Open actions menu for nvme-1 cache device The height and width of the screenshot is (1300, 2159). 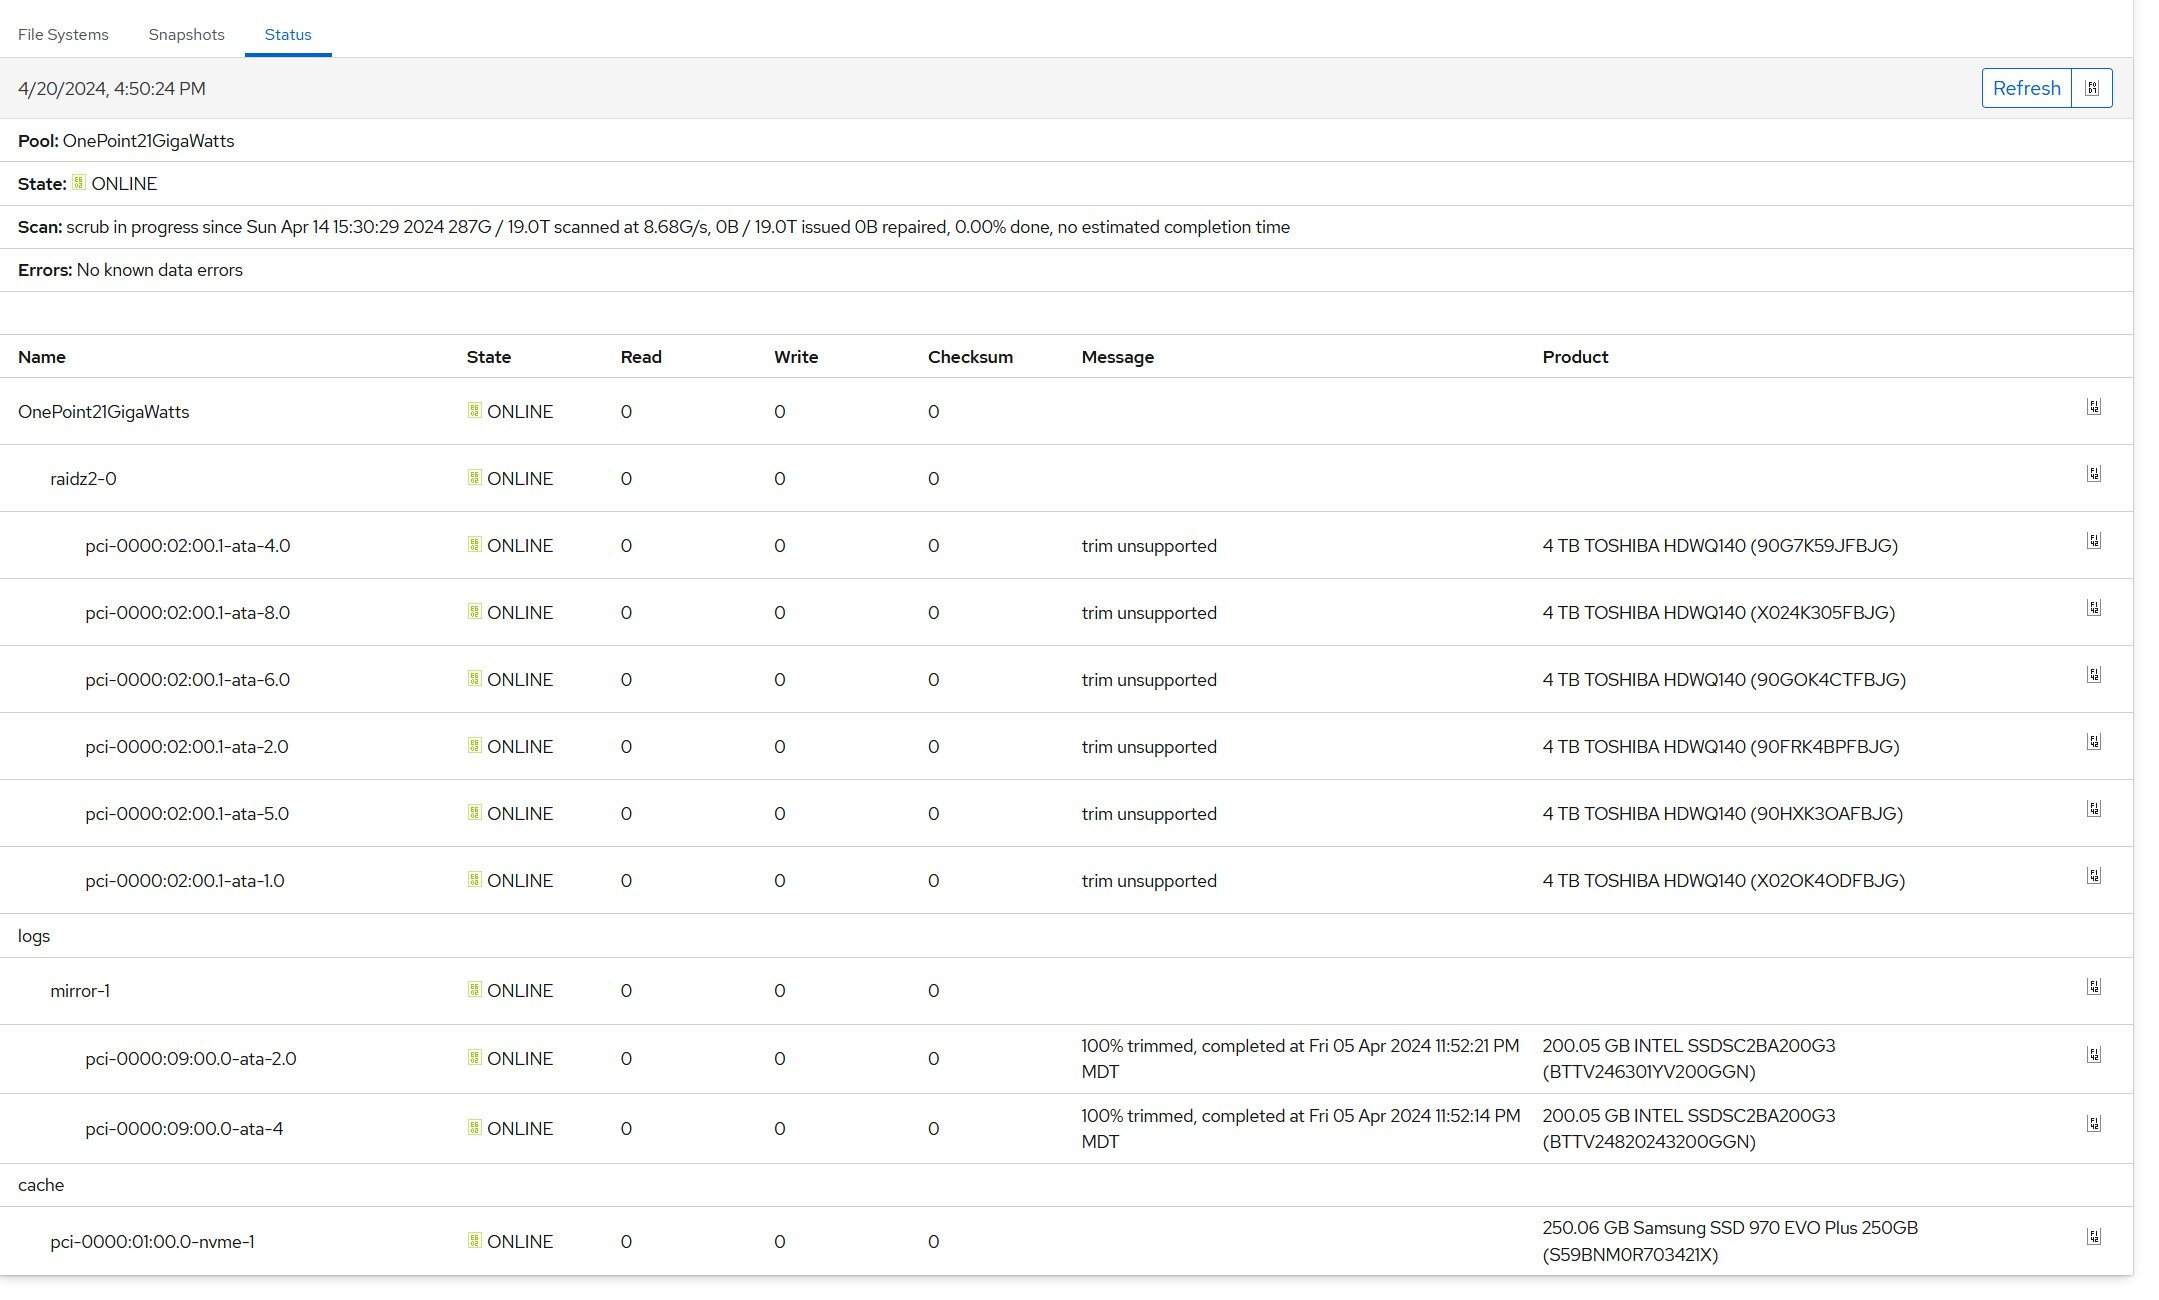pyautogui.click(x=2093, y=1237)
